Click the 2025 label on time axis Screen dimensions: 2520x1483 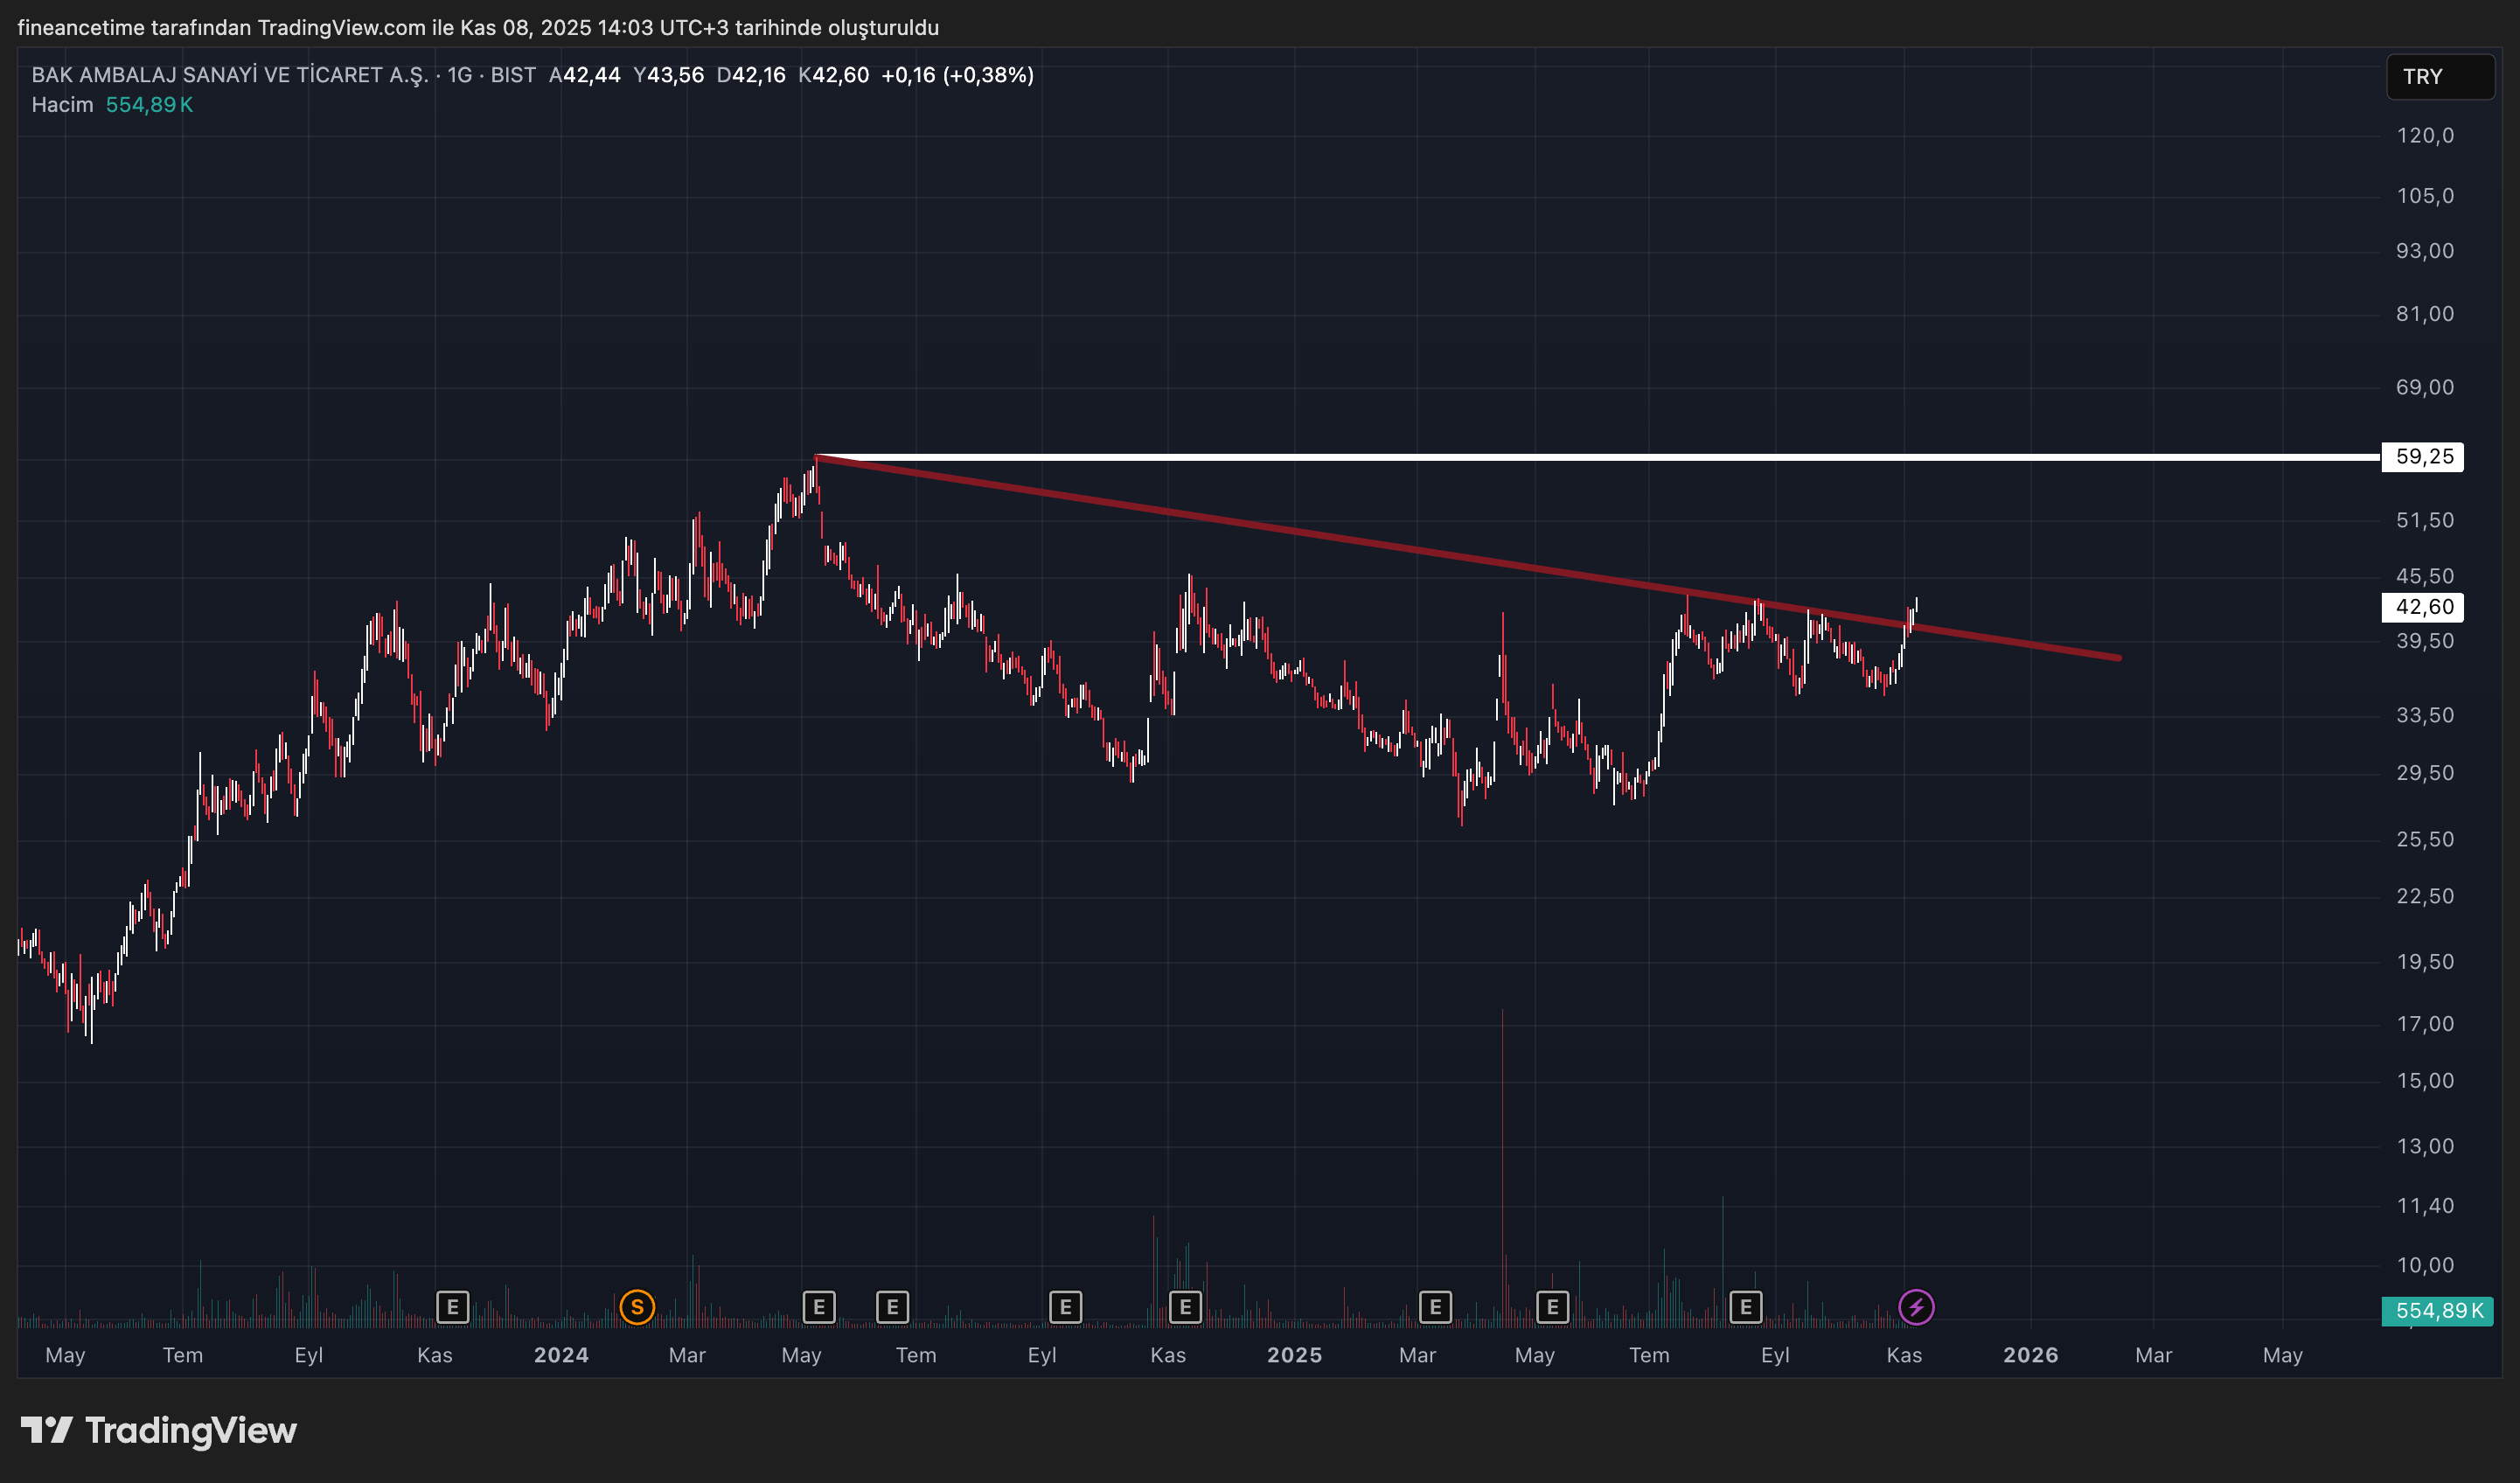(1294, 1355)
